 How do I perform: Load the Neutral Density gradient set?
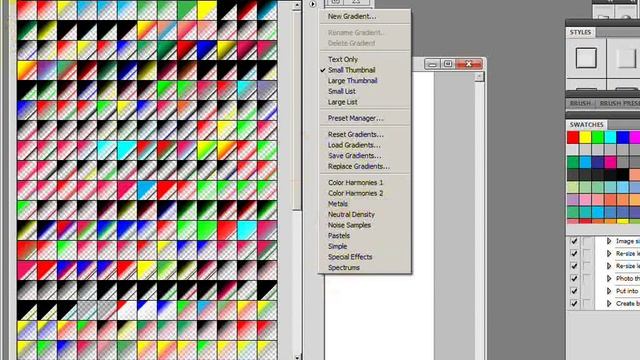coord(351,214)
